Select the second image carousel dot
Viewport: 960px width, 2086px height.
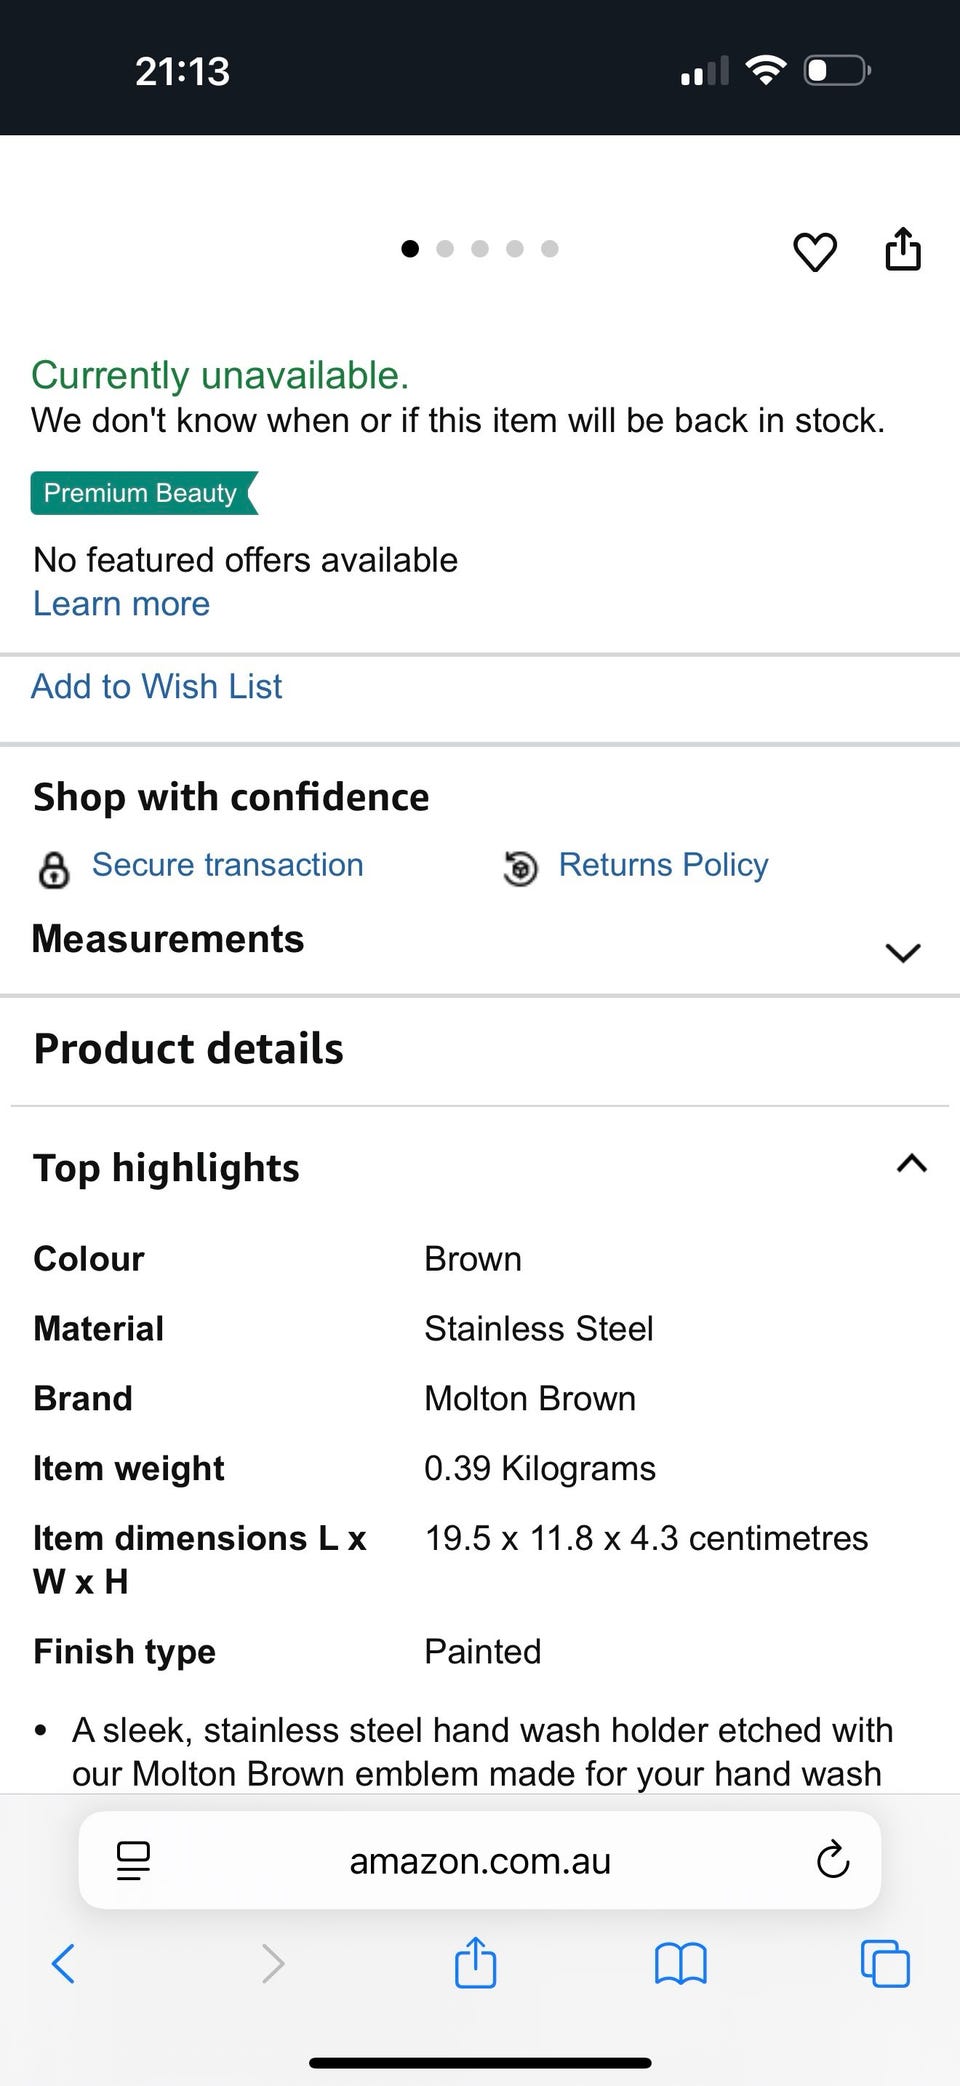click(445, 249)
